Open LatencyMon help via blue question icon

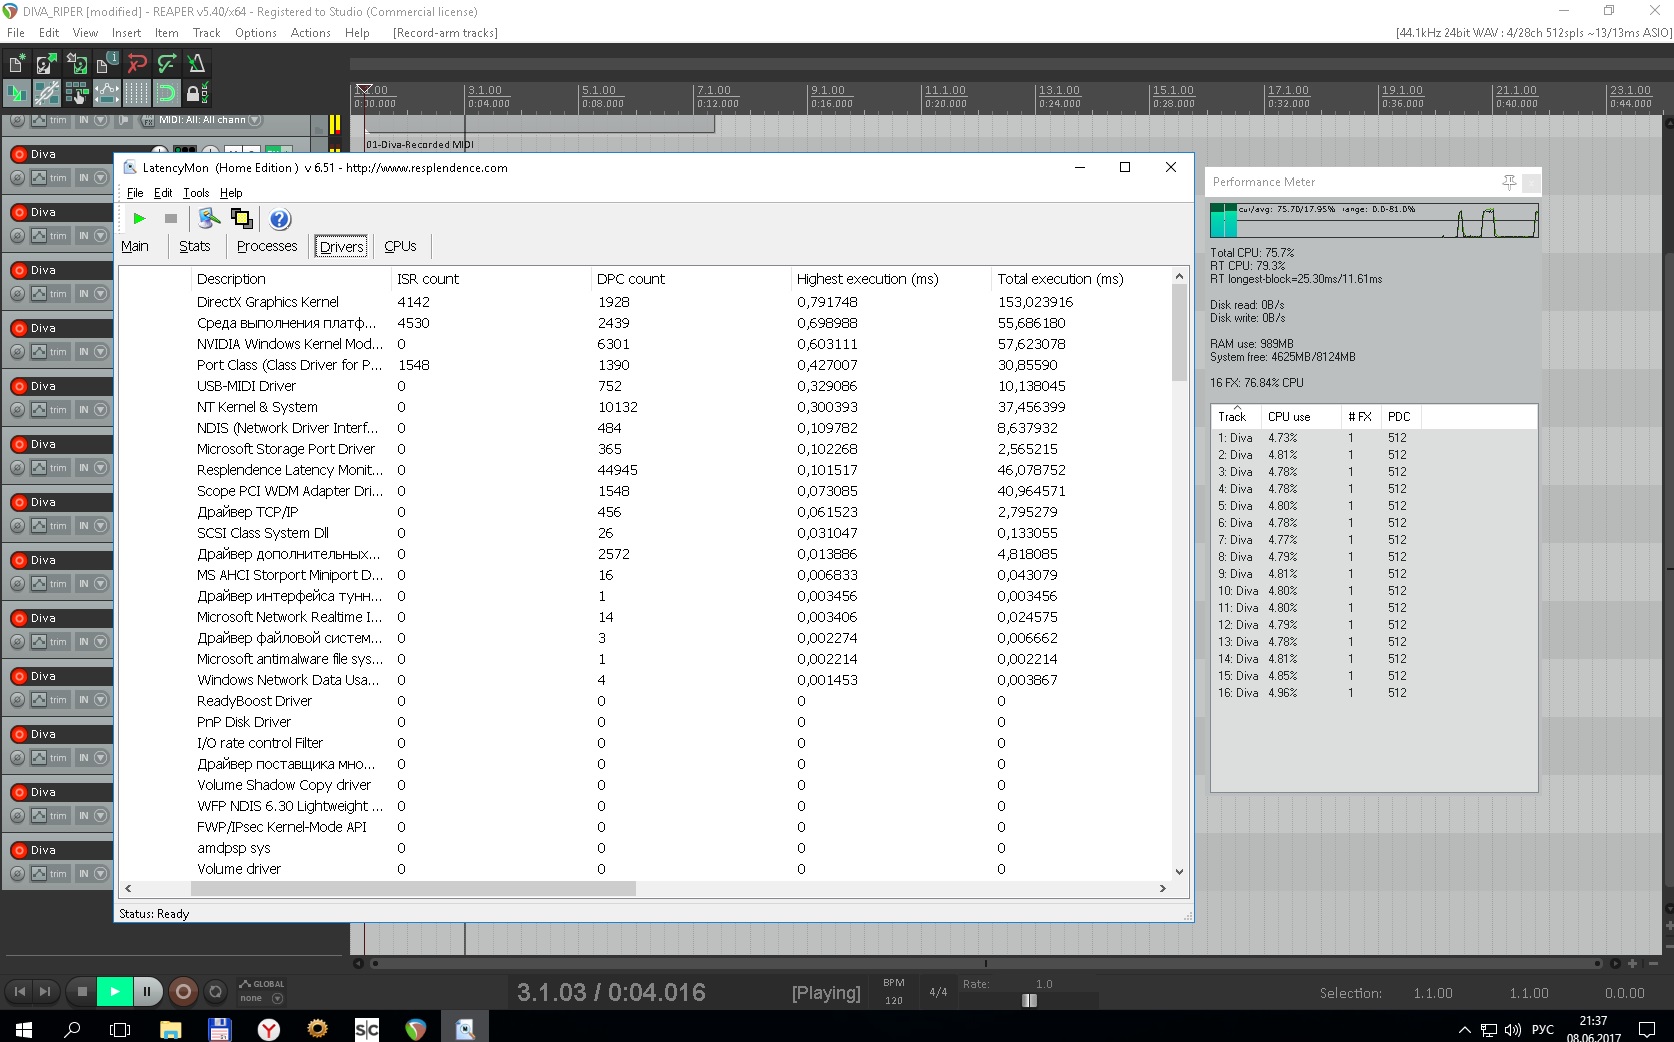pos(280,219)
